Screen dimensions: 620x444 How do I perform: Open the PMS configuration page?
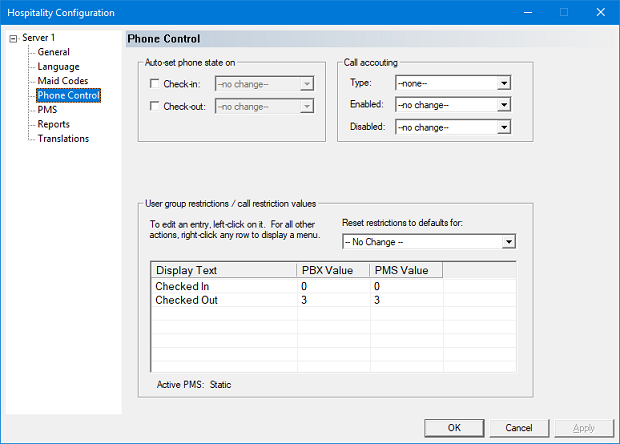[47, 110]
